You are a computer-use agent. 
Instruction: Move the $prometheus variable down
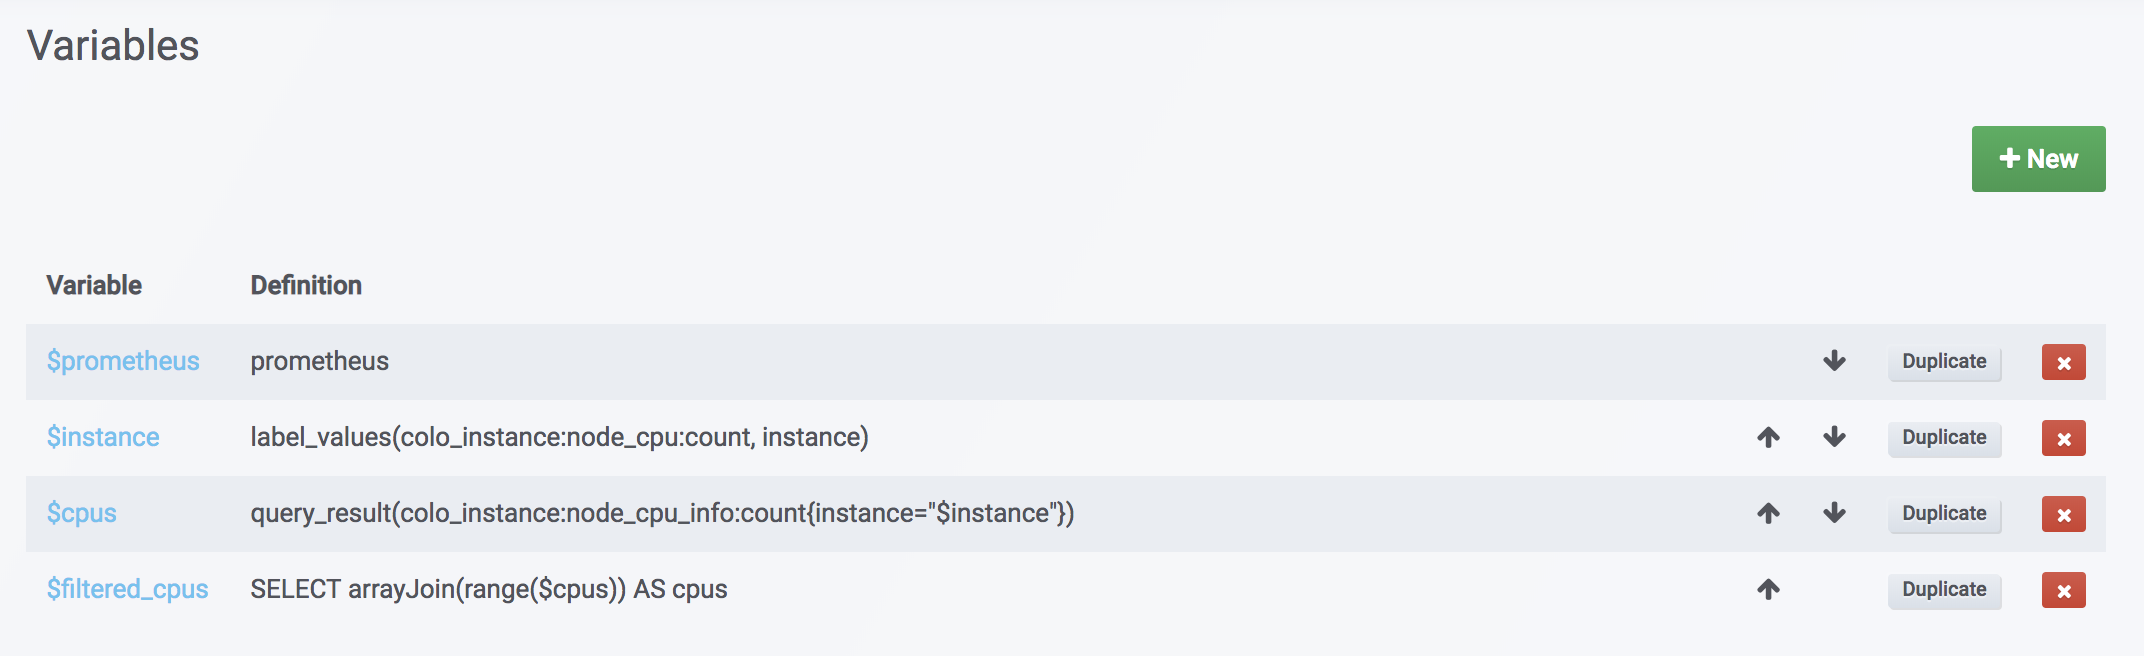1836,362
